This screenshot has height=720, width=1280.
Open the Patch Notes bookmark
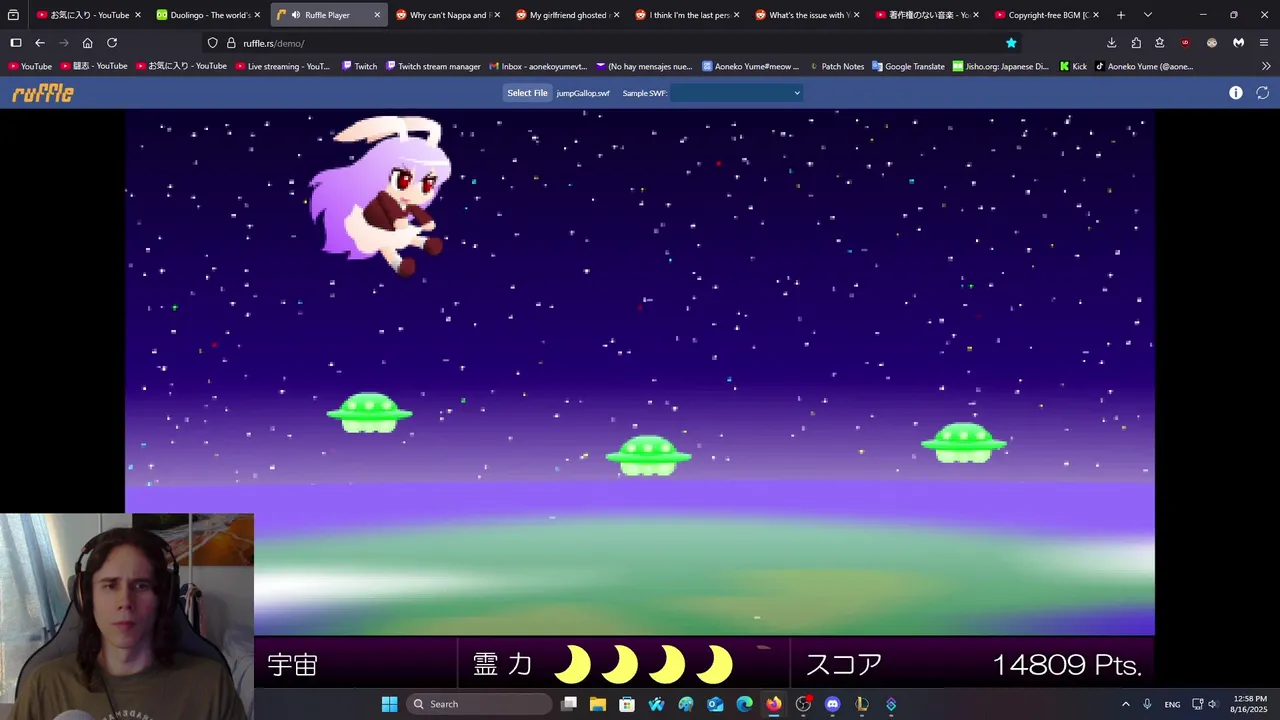point(836,66)
